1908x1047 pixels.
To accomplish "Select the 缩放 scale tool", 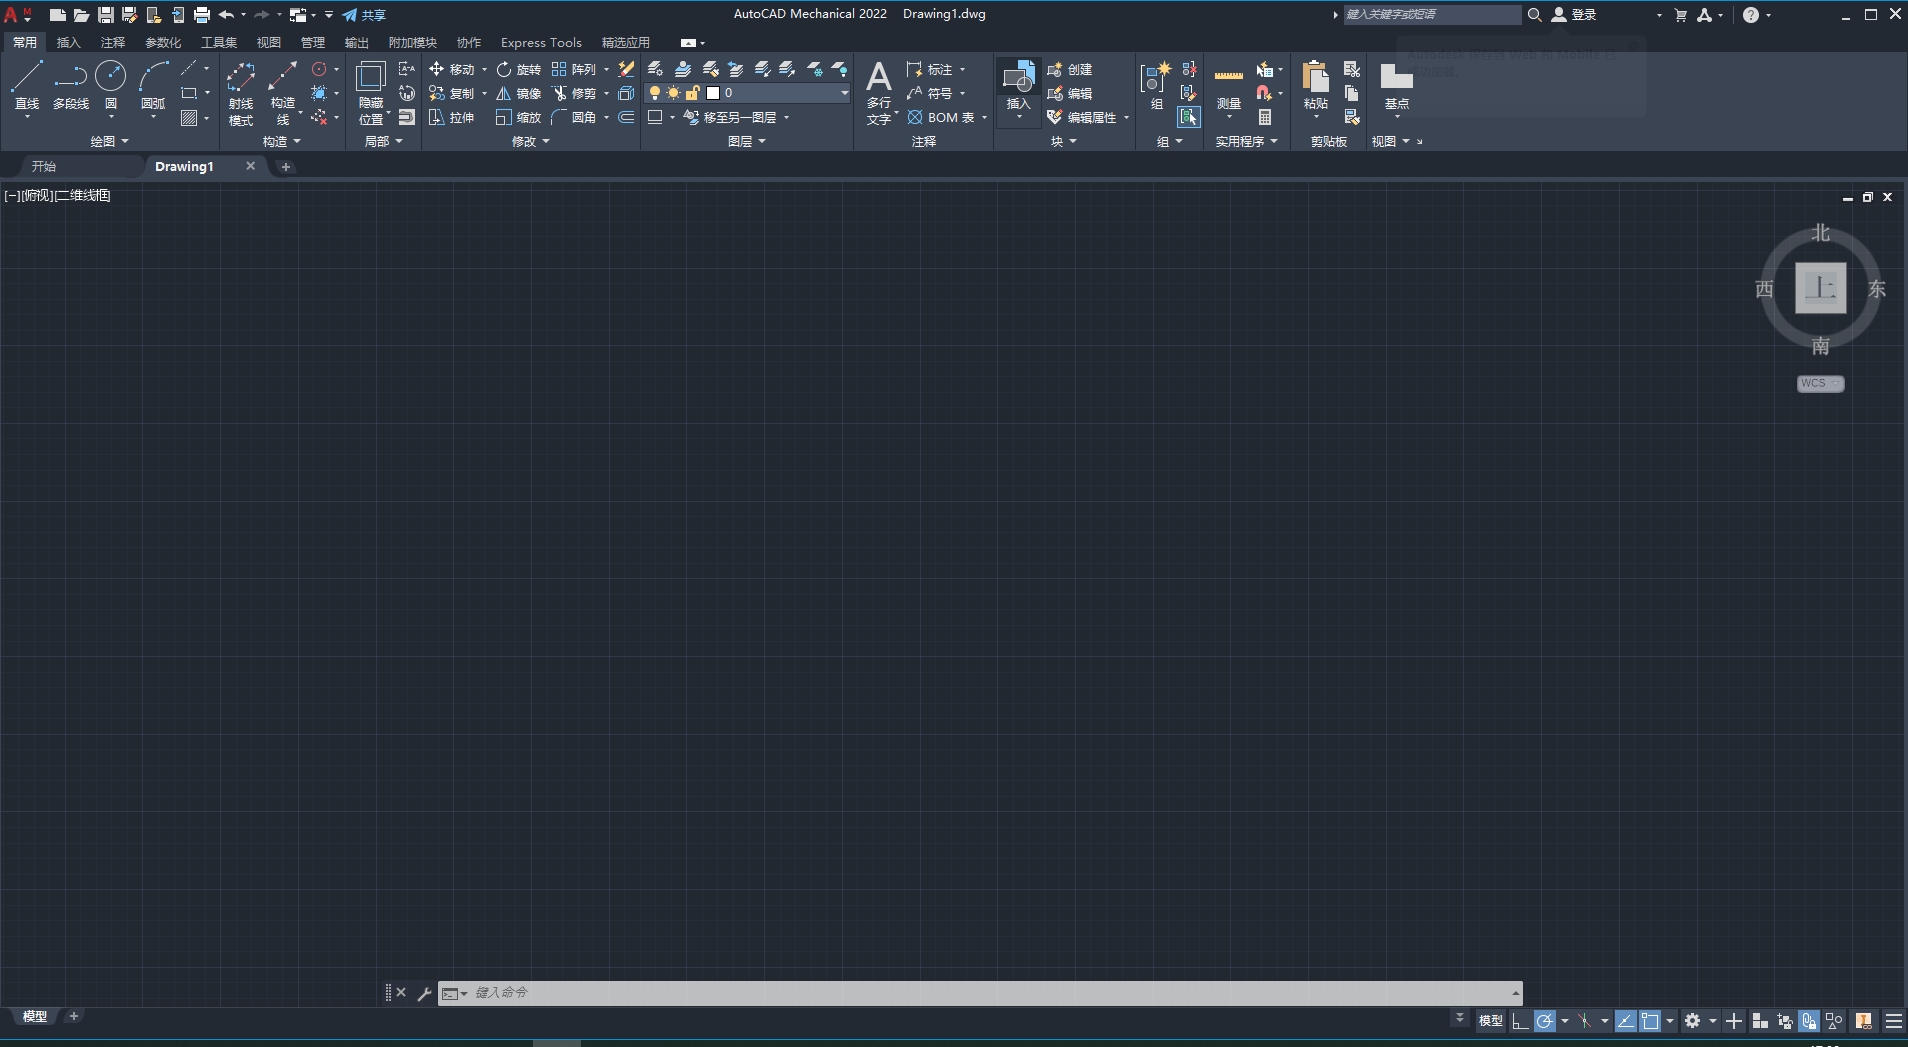I will pos(519,117).
